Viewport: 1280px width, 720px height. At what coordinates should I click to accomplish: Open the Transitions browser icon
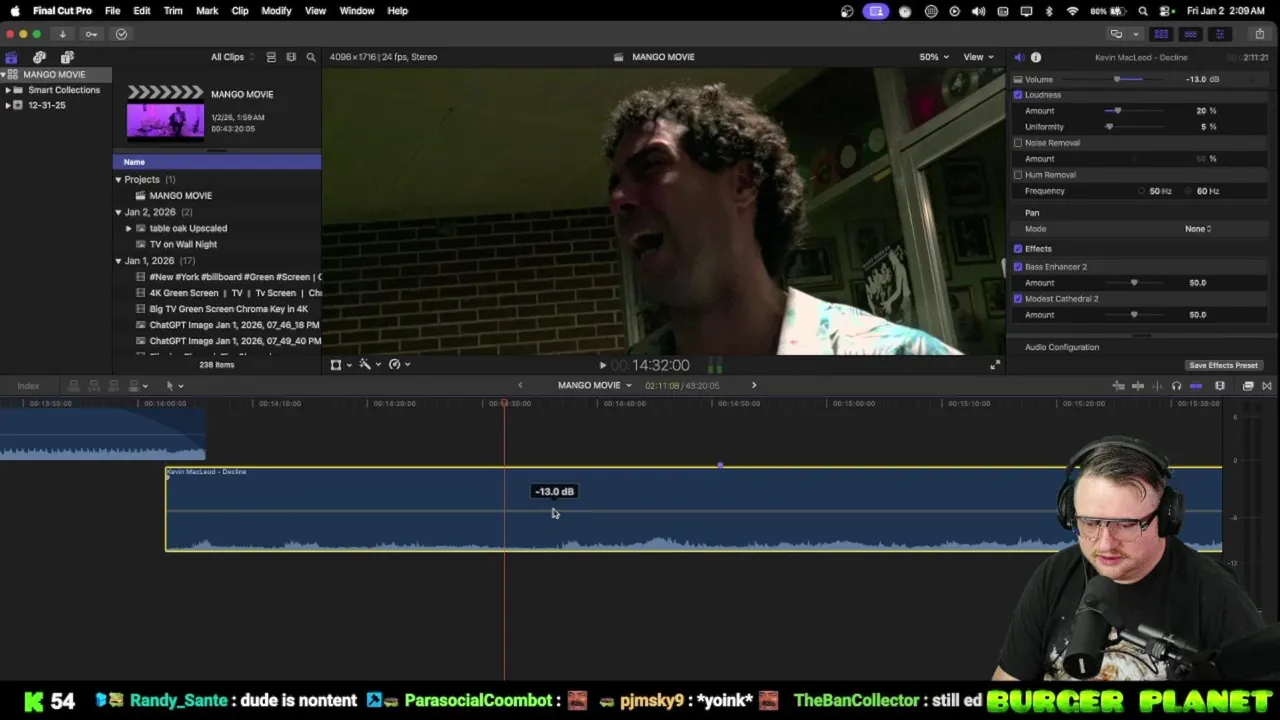(x=1267, y=386)
